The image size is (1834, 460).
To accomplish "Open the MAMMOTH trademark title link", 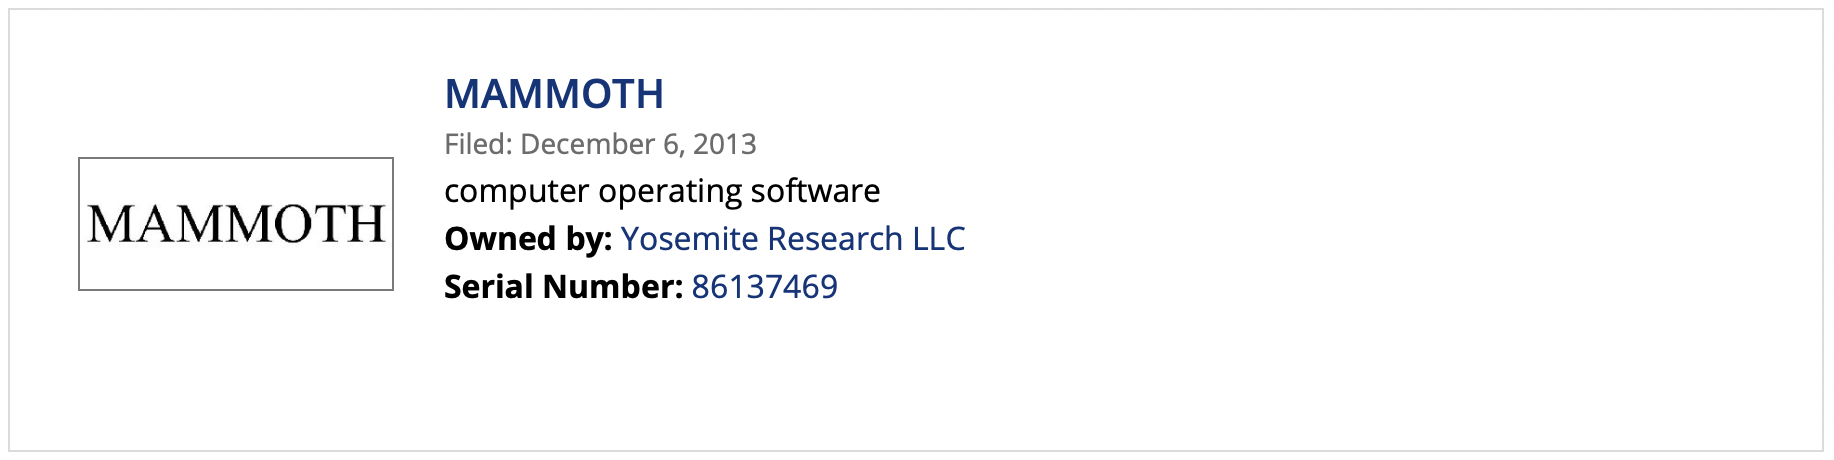I will 553,94.
